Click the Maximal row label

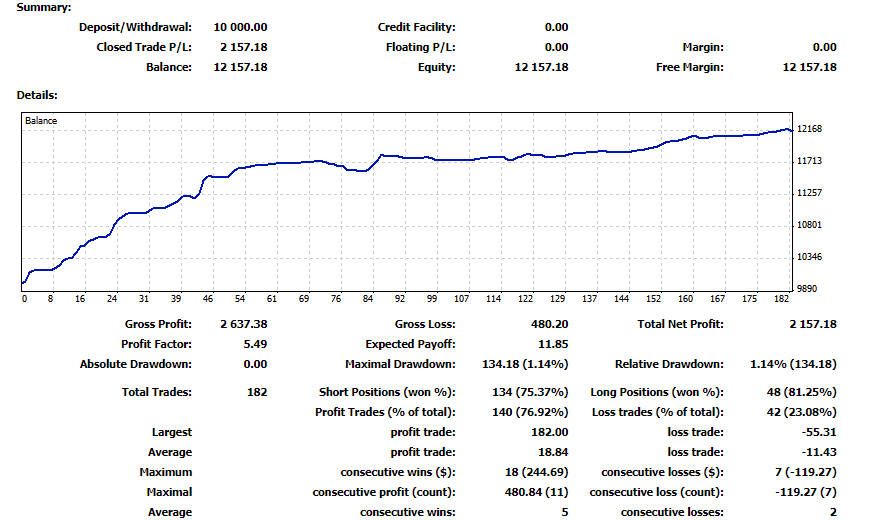169,491
